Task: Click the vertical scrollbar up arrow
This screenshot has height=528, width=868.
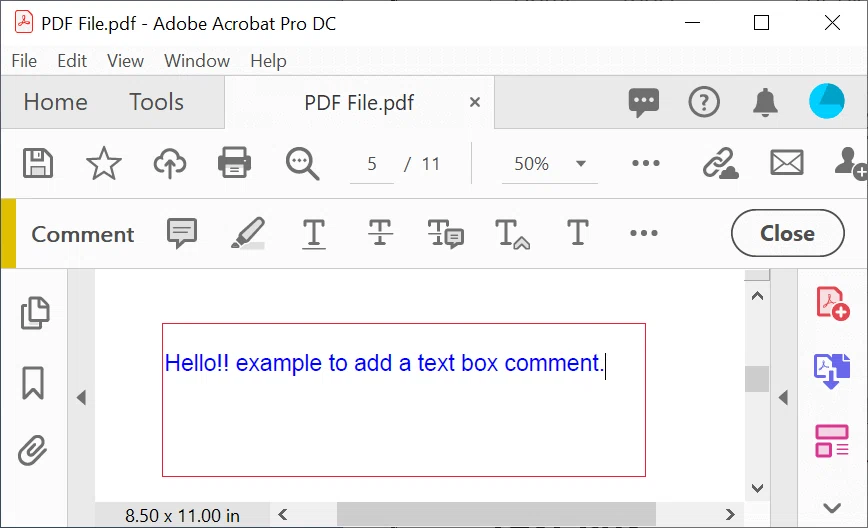Action: click(x=757, y=296)
